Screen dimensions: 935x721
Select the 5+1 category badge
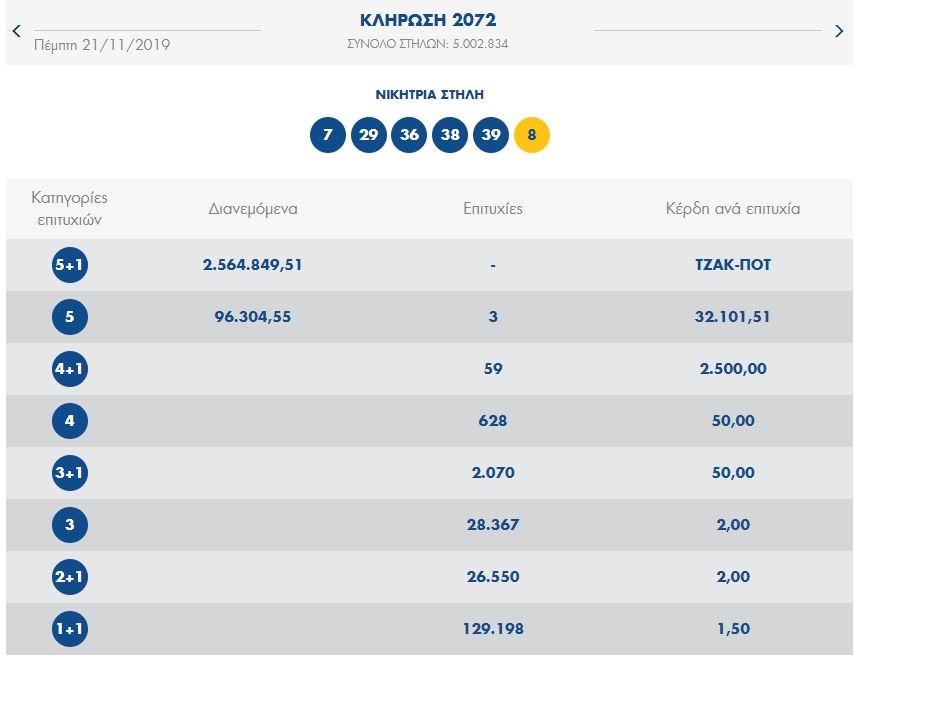(70, 265)
